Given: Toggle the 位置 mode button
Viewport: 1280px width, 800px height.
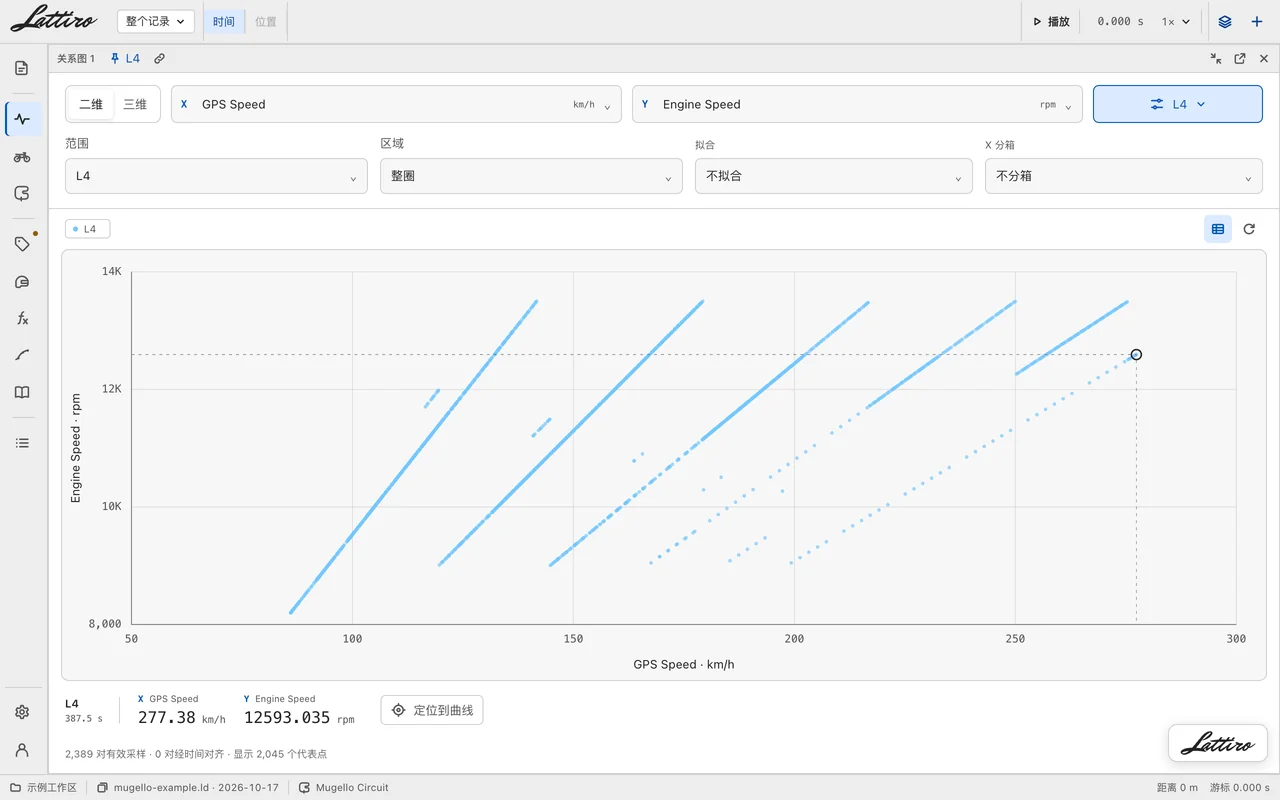Looking at the screenshot, I should coord(266,21).
